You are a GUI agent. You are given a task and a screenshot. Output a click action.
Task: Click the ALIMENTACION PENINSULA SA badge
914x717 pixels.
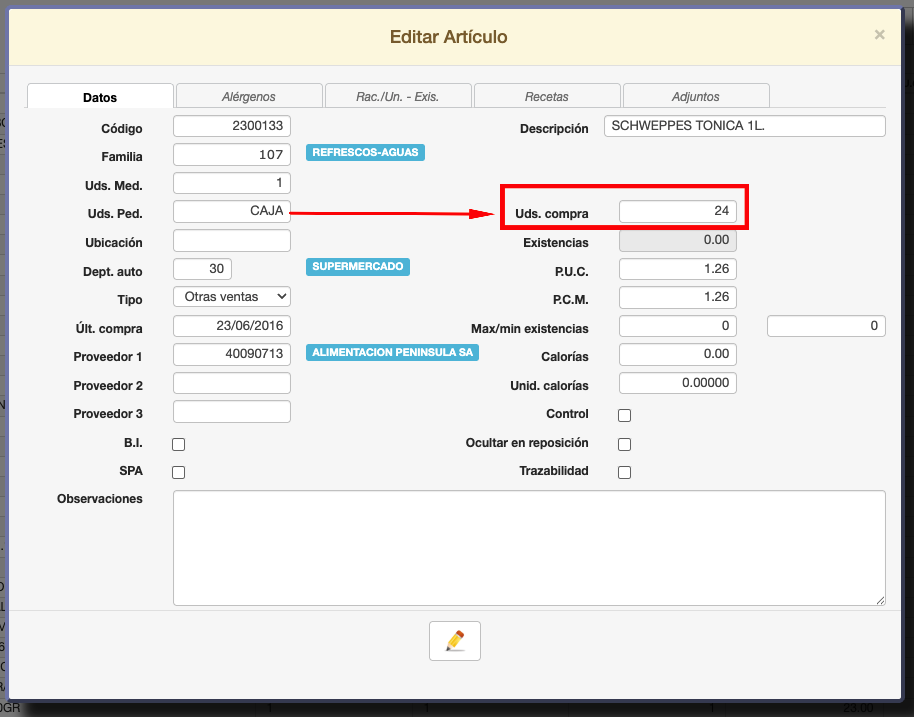click(x=393, y=353)
